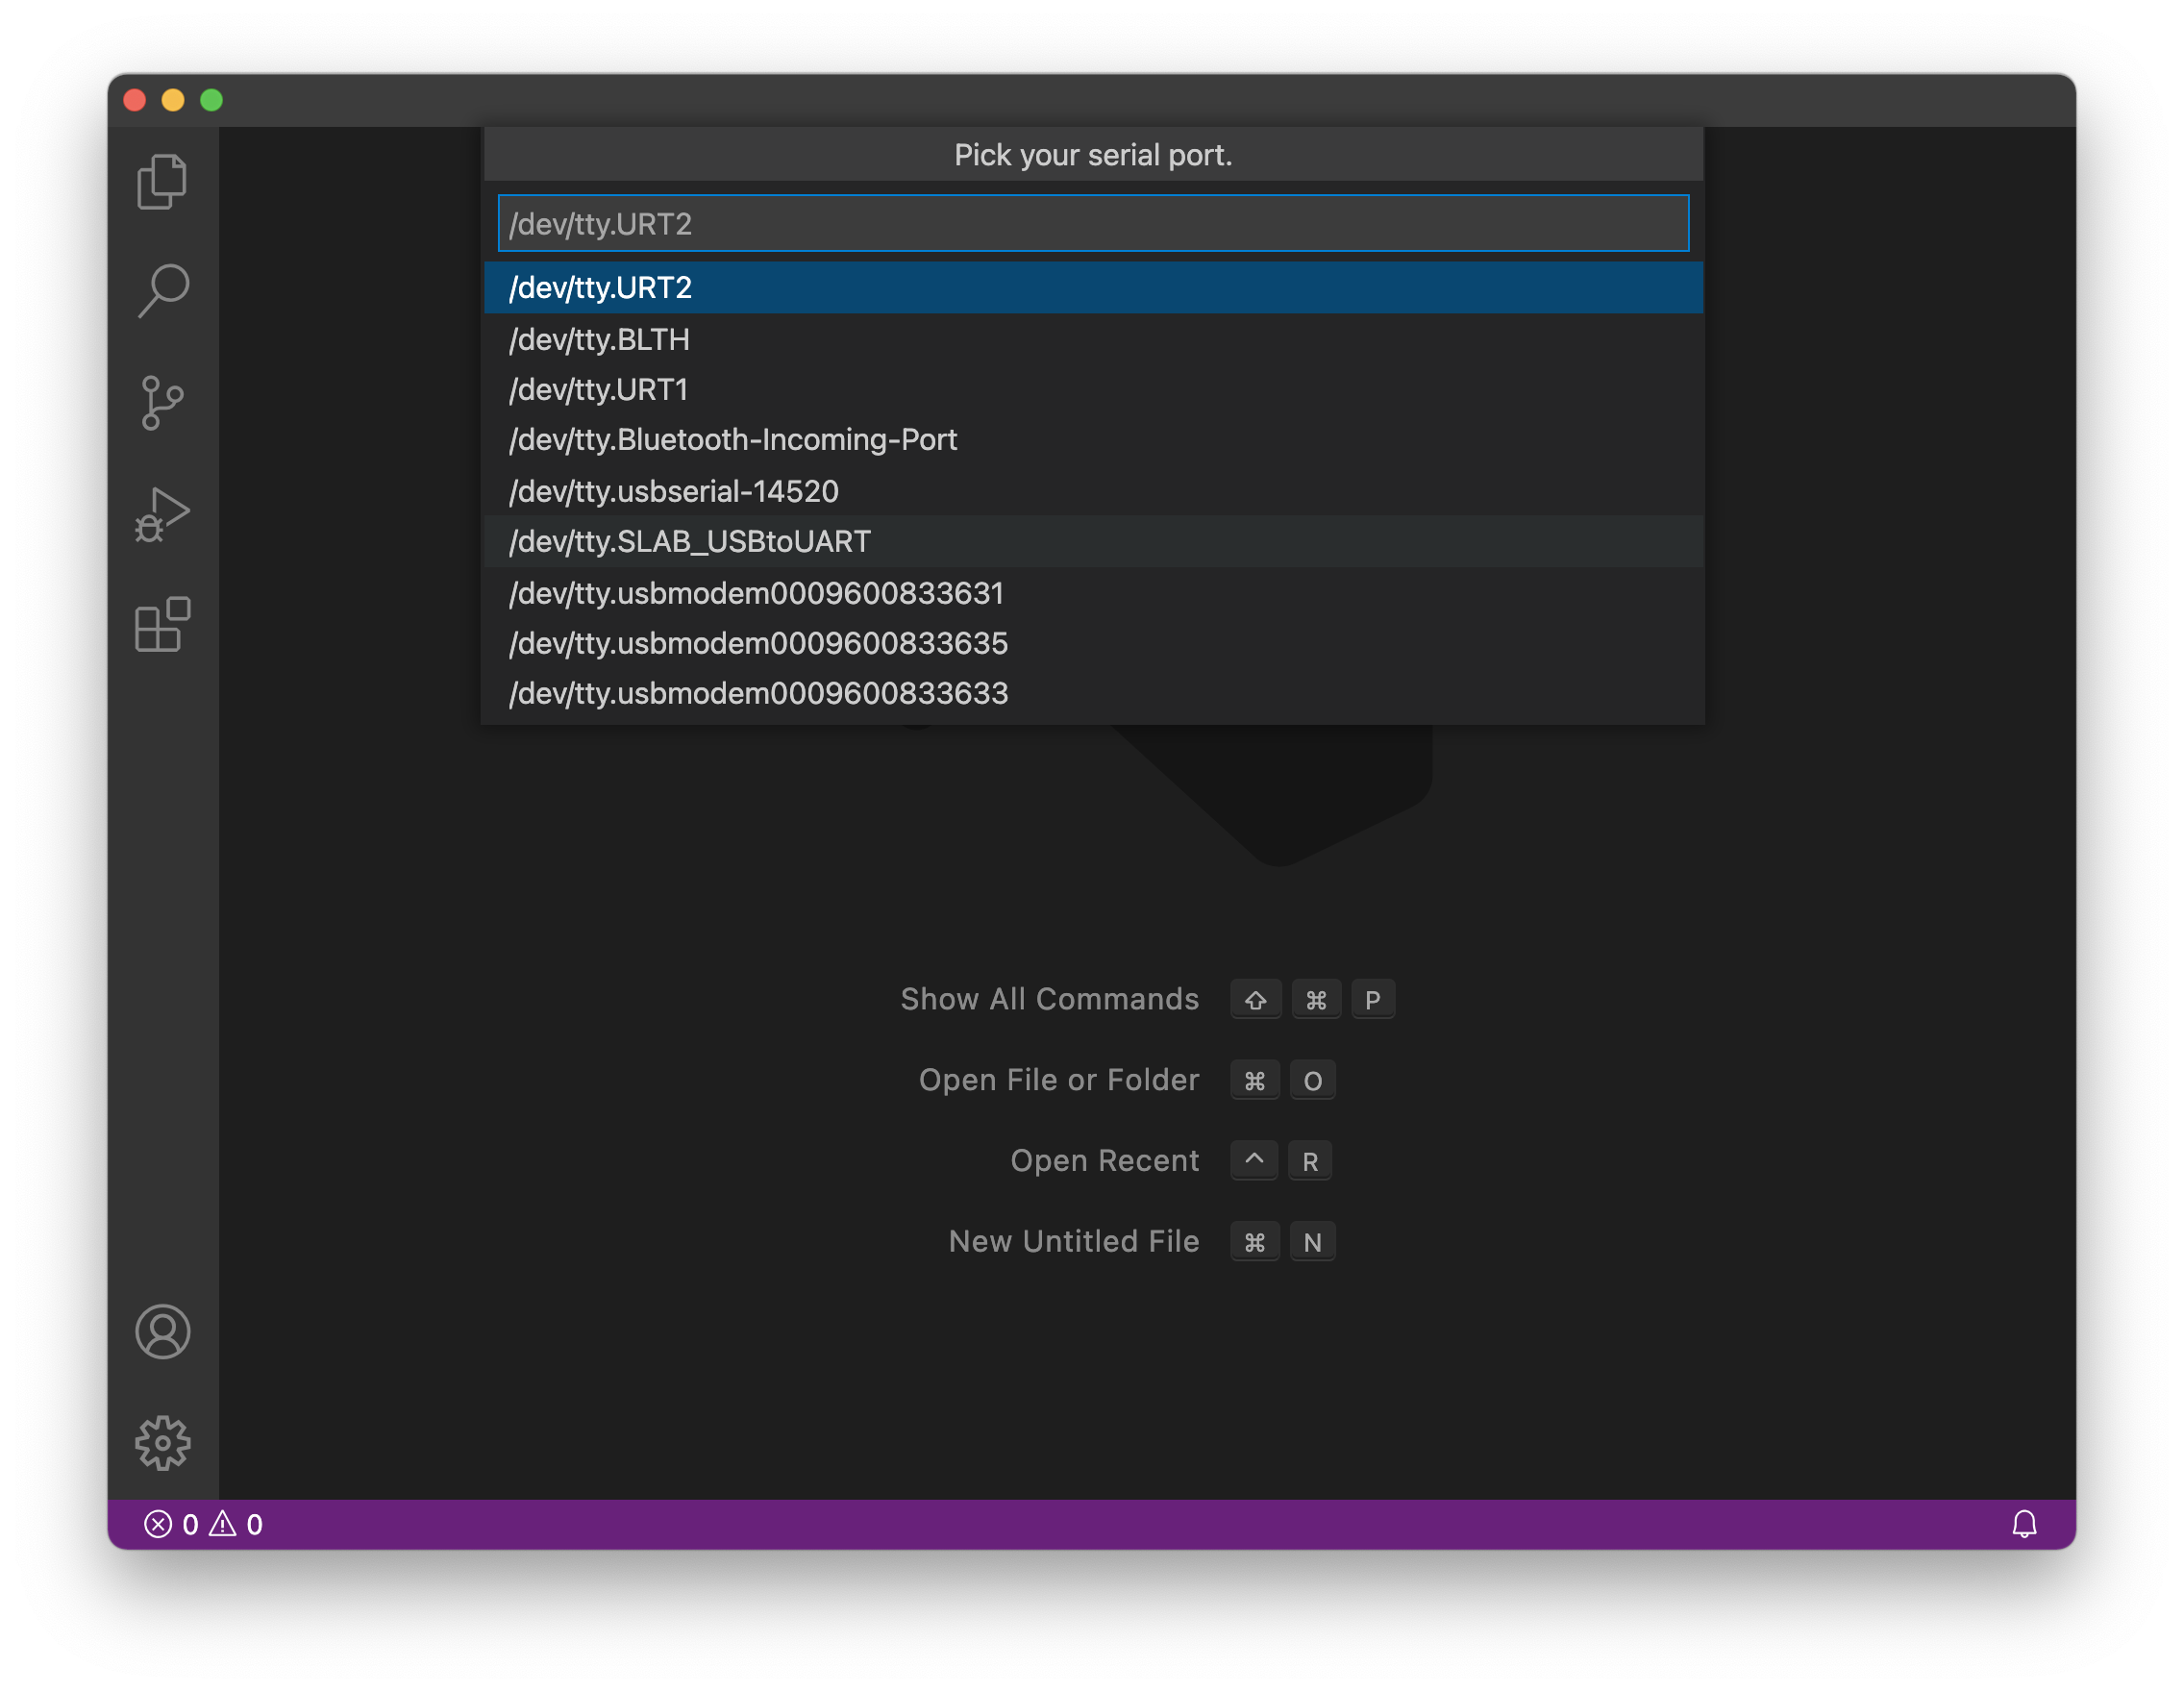Image resolution: width=2184 pixels, height=1692 pixels.
Task: Open the Explorer files icon
Action: [162, 182]
